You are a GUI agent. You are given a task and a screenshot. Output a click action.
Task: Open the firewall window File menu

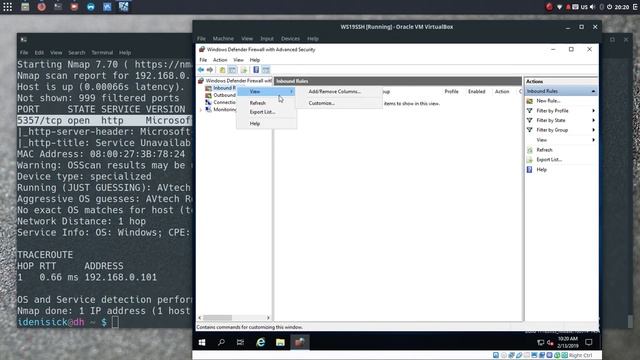[203, 60]
